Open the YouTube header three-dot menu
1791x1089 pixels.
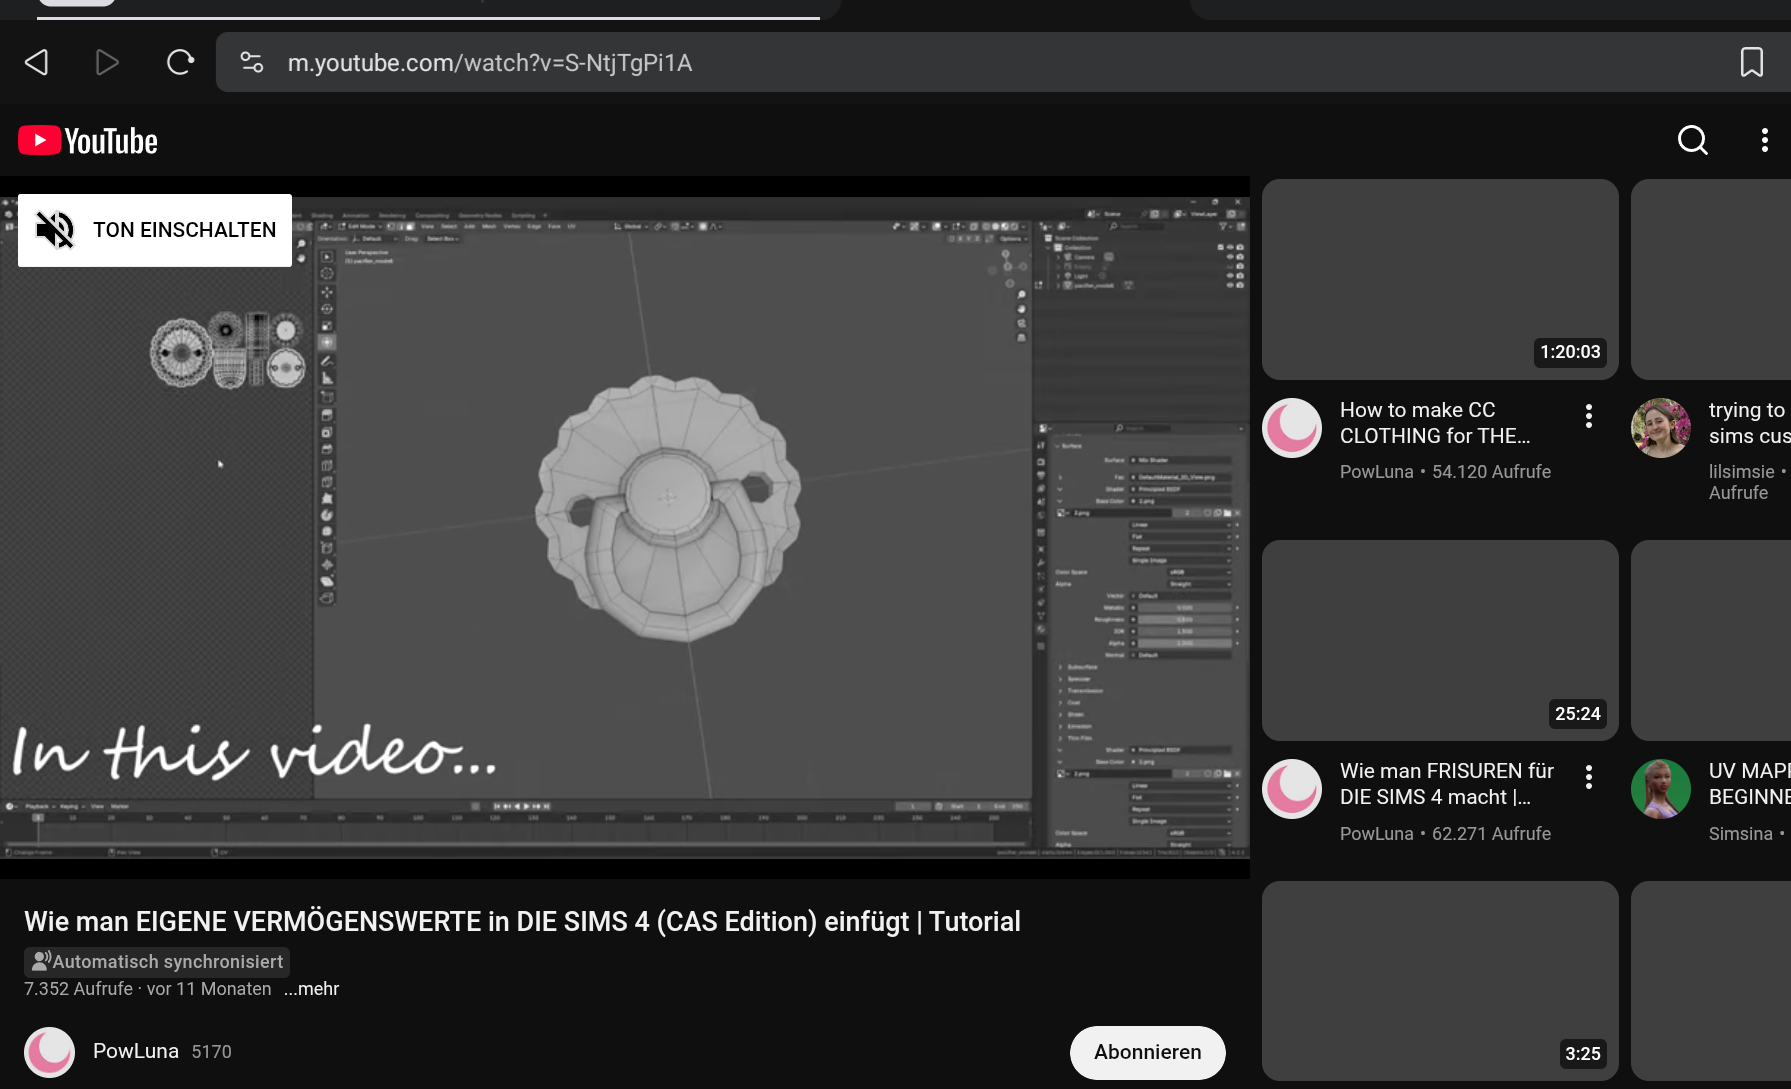(x=1764, y=141)
